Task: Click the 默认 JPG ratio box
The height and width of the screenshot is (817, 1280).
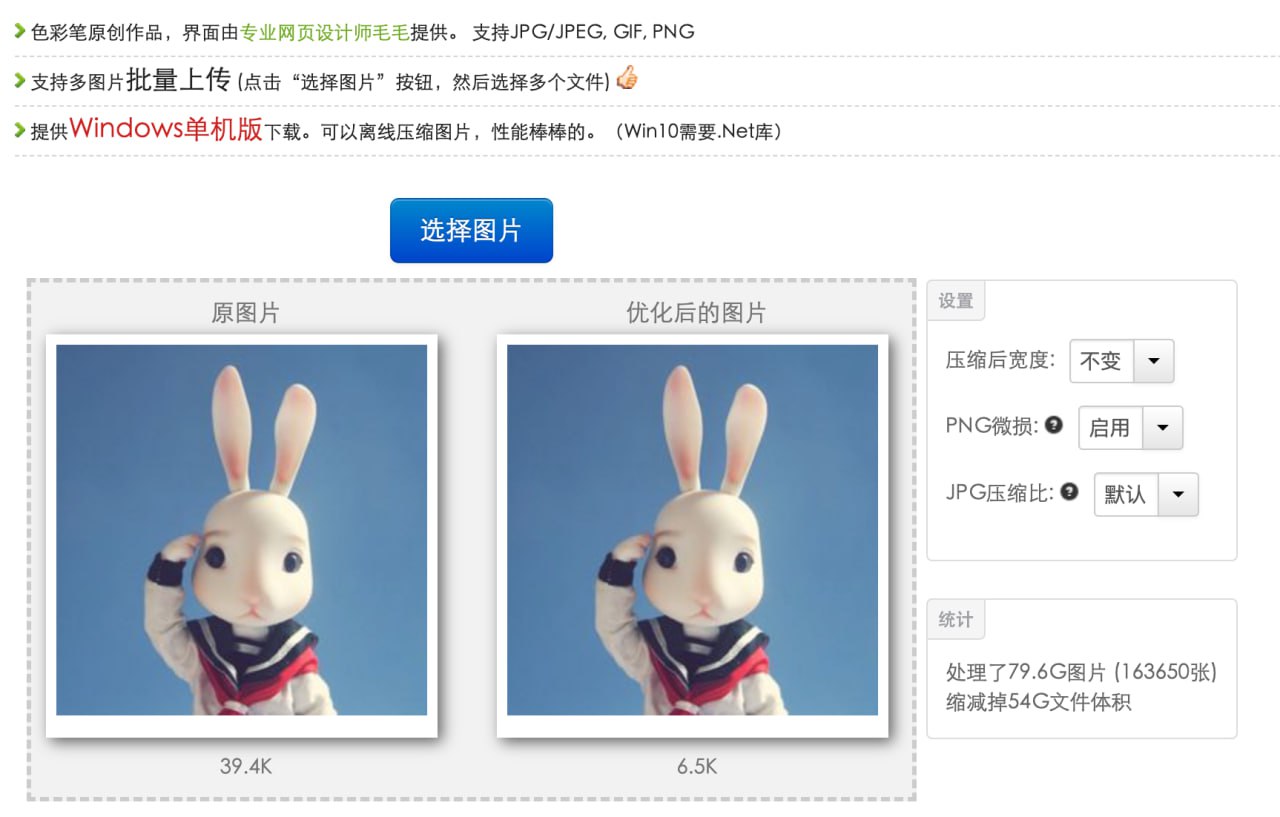Action: (x=1127, y=494)
